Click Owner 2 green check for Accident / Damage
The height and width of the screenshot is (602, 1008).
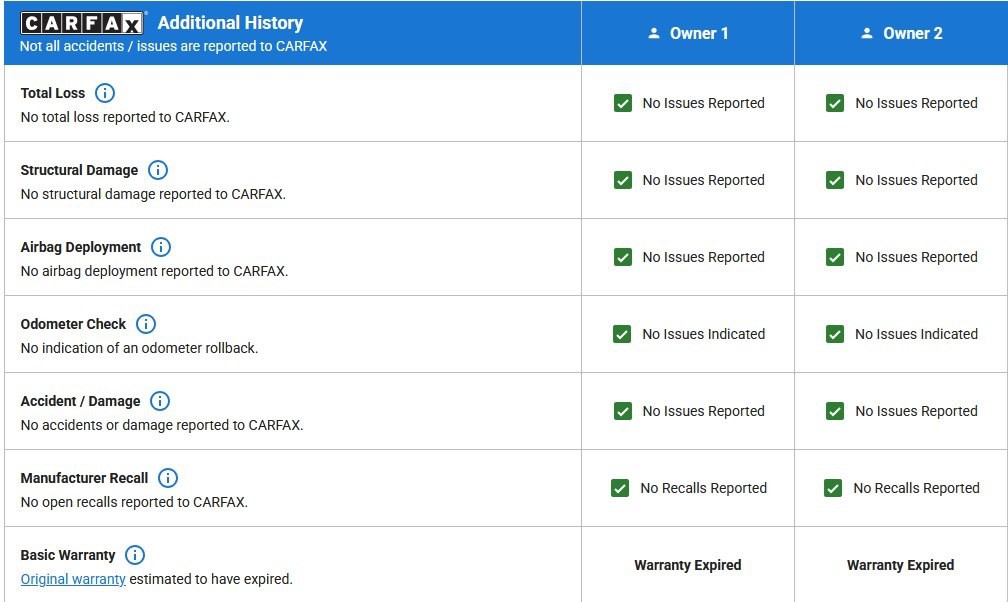[x=835, y=411]
